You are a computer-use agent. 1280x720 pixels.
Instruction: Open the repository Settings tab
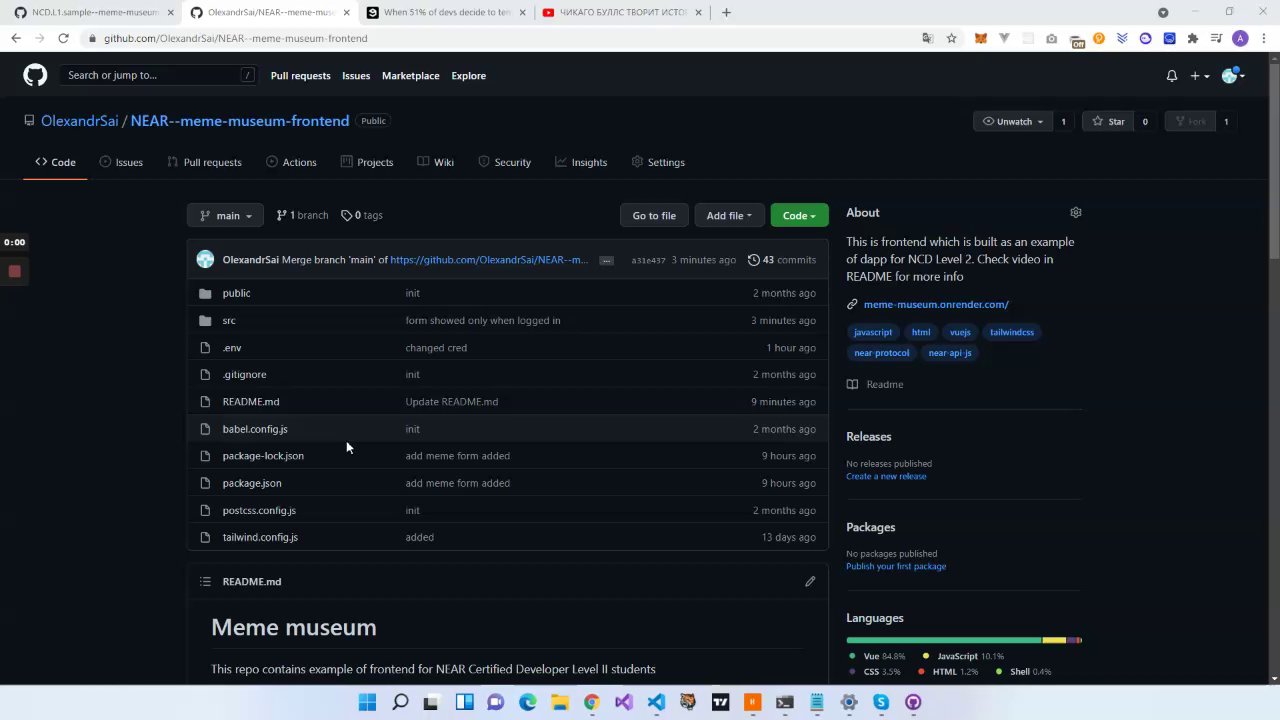coord(658,162)
